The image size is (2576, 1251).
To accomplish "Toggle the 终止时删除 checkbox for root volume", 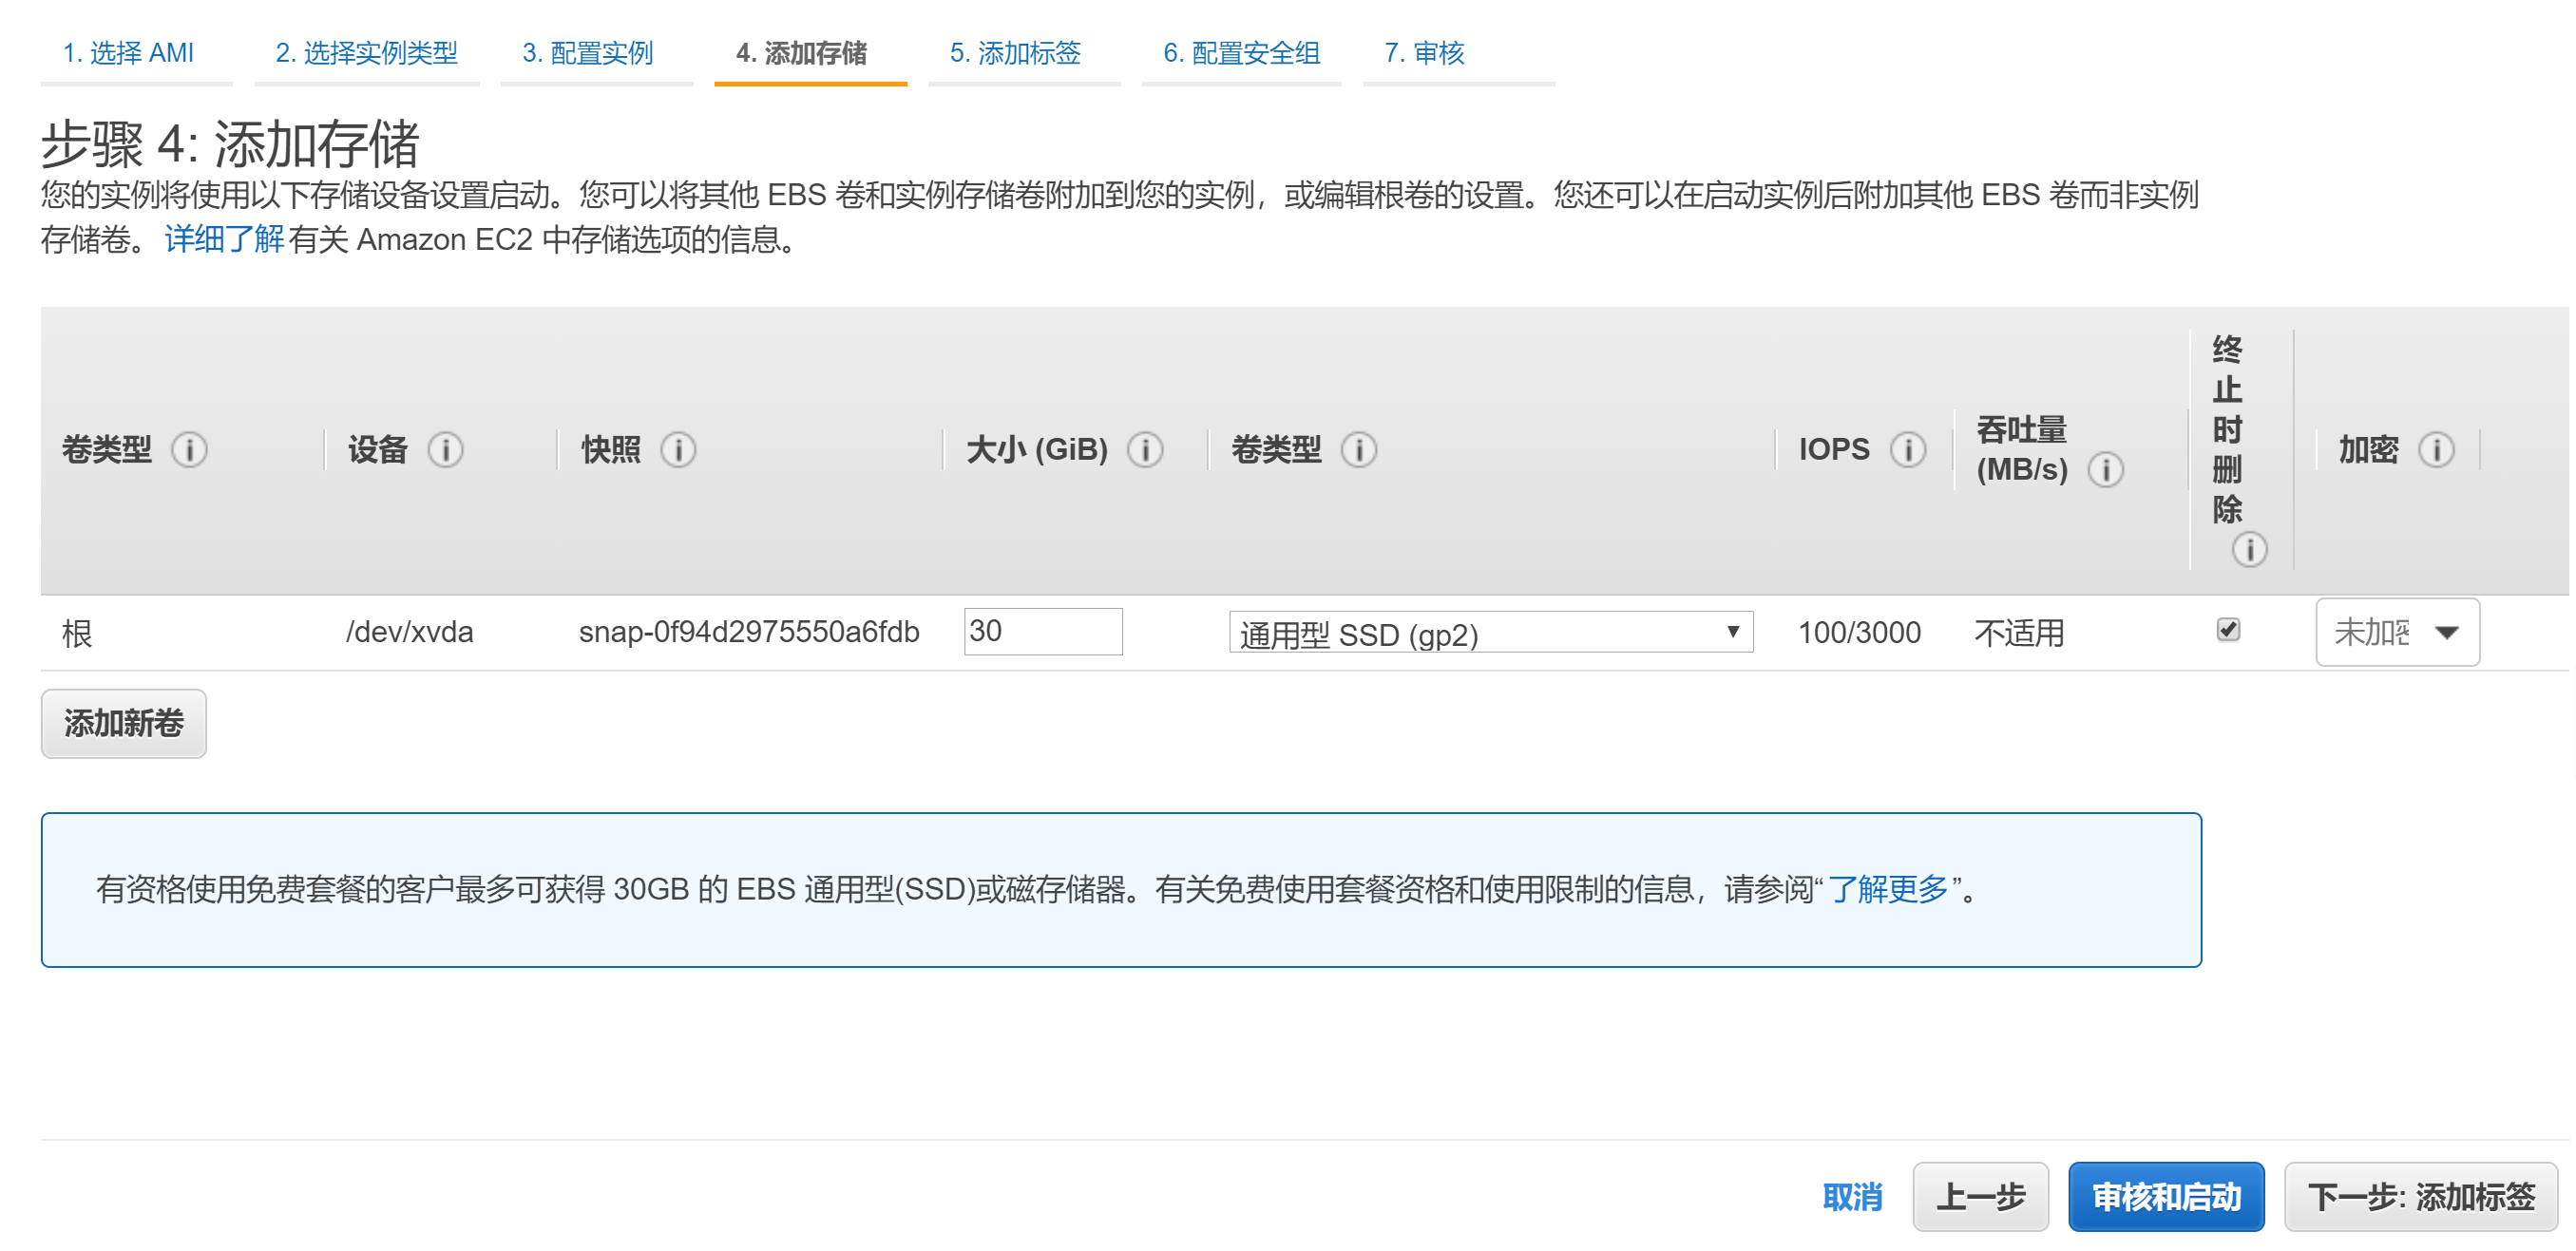I will click(x=2227, y=630).
